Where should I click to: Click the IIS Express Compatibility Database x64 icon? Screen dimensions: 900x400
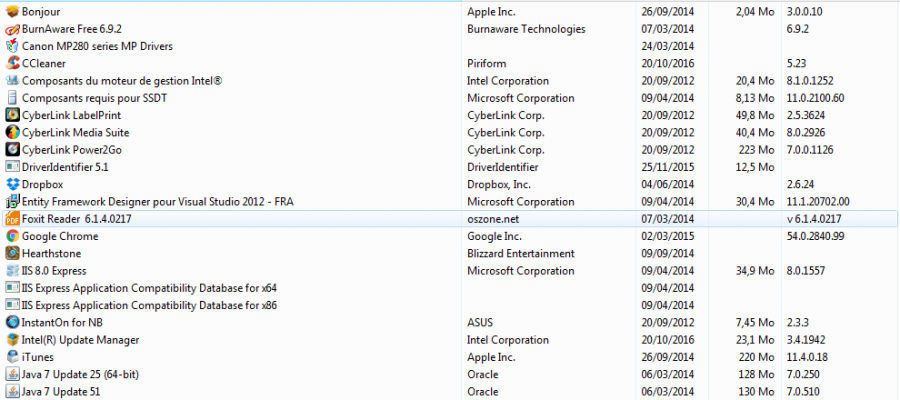(11, 288)
